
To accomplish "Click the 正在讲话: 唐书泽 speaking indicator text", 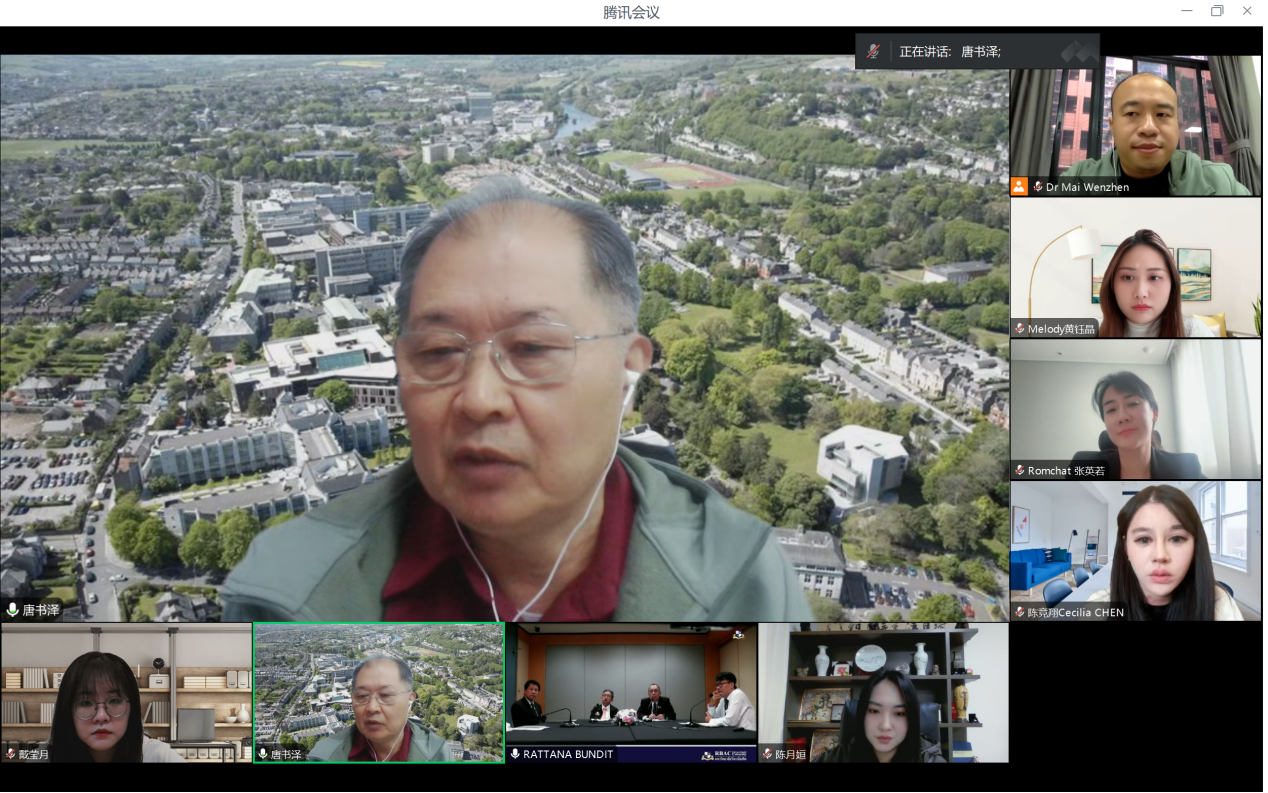I will coord(950,51).
